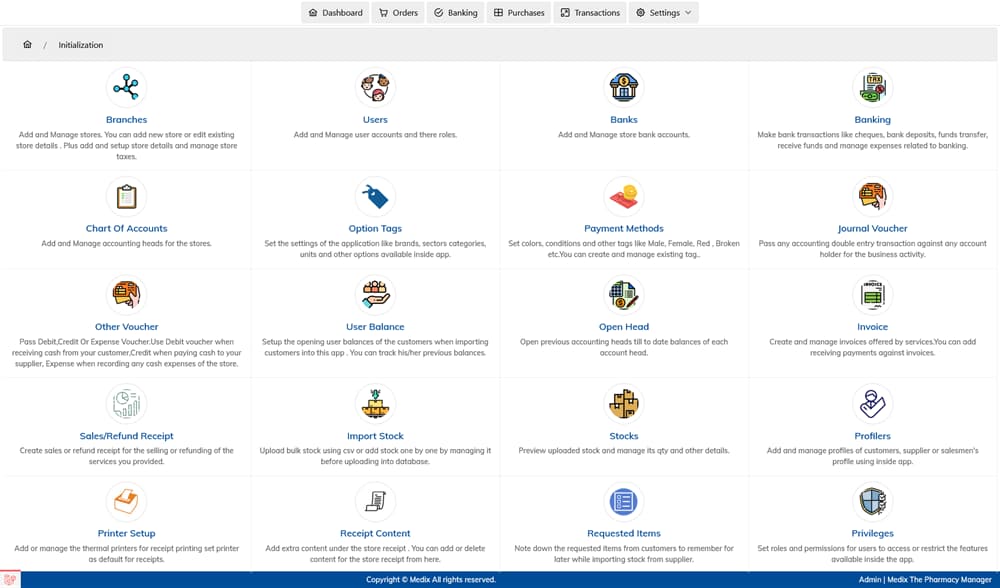
Task: Open the Requested Items list icon
Action: pyautogui.click(x=624, y=501)
